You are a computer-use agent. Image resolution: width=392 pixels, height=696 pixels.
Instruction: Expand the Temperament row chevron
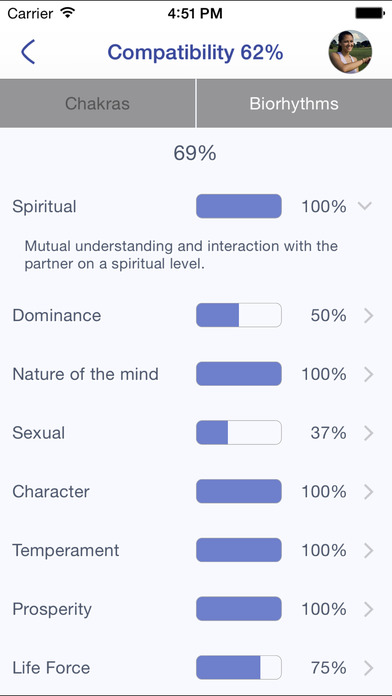coord(368,550)
